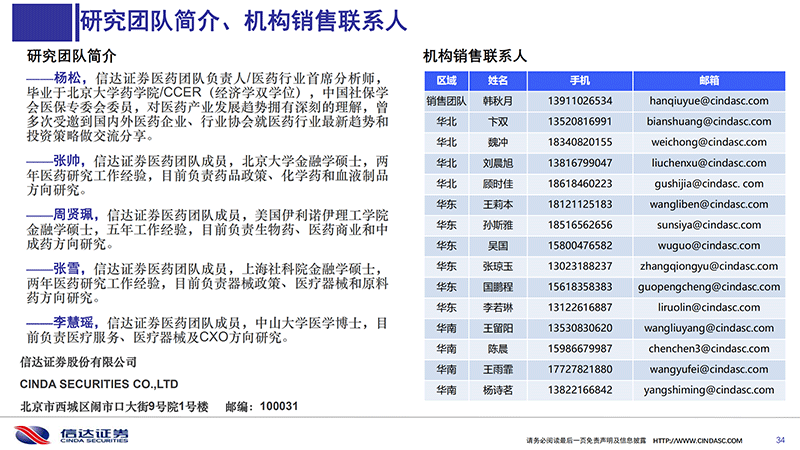Select CINDA SECURITIES CO.,LTD text

[99, 384]
